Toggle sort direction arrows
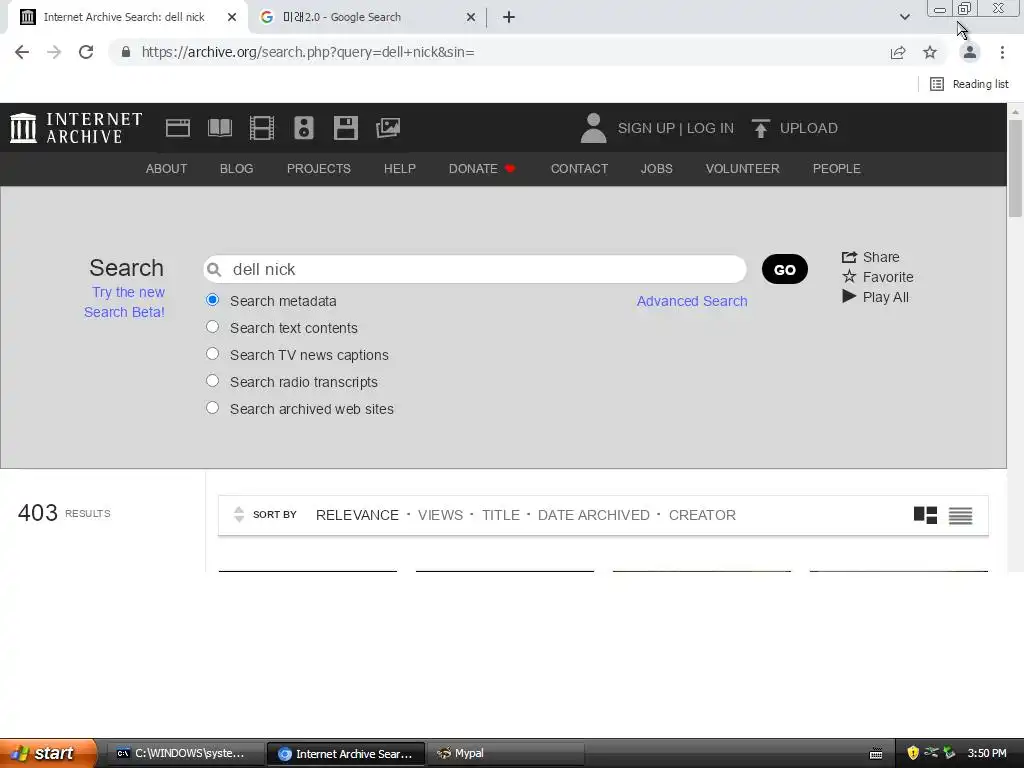The image size is (1024, 768). (x=239, y=515)
